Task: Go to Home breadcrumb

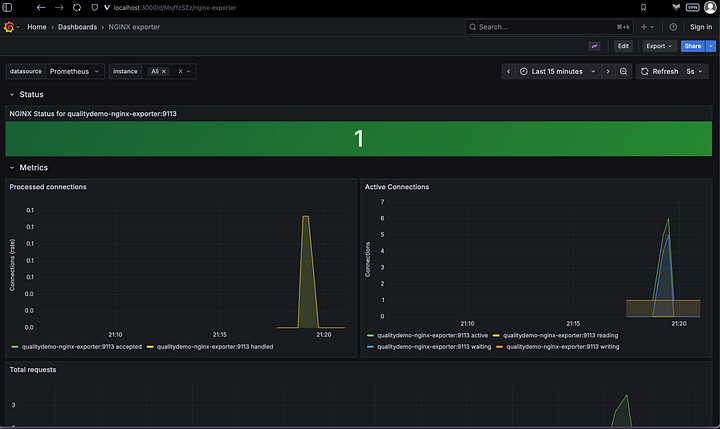Action: click(37, 27)
